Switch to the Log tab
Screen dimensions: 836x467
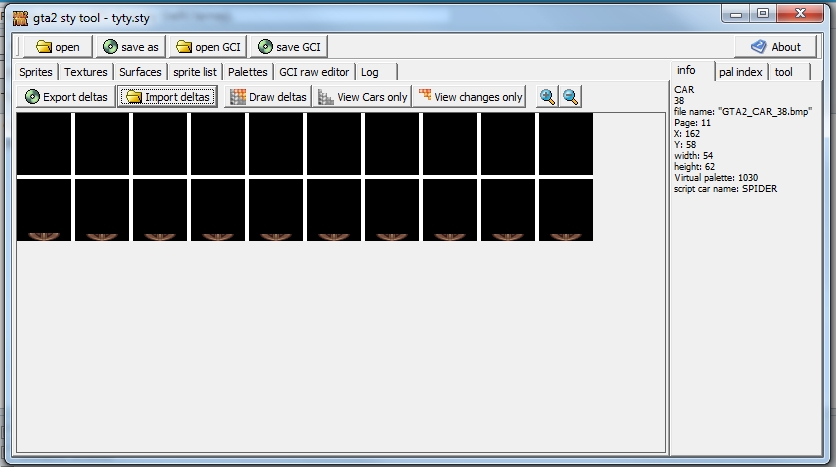pyautogui.click(x=370, y=72)
